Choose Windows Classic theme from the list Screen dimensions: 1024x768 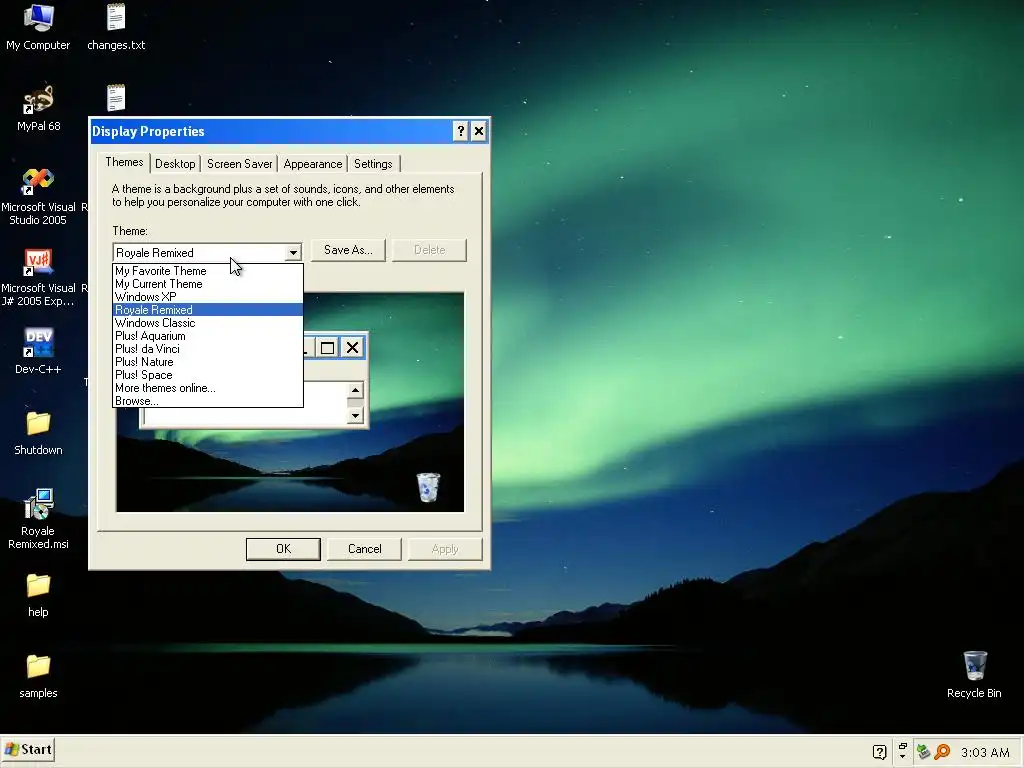(208, 323)
